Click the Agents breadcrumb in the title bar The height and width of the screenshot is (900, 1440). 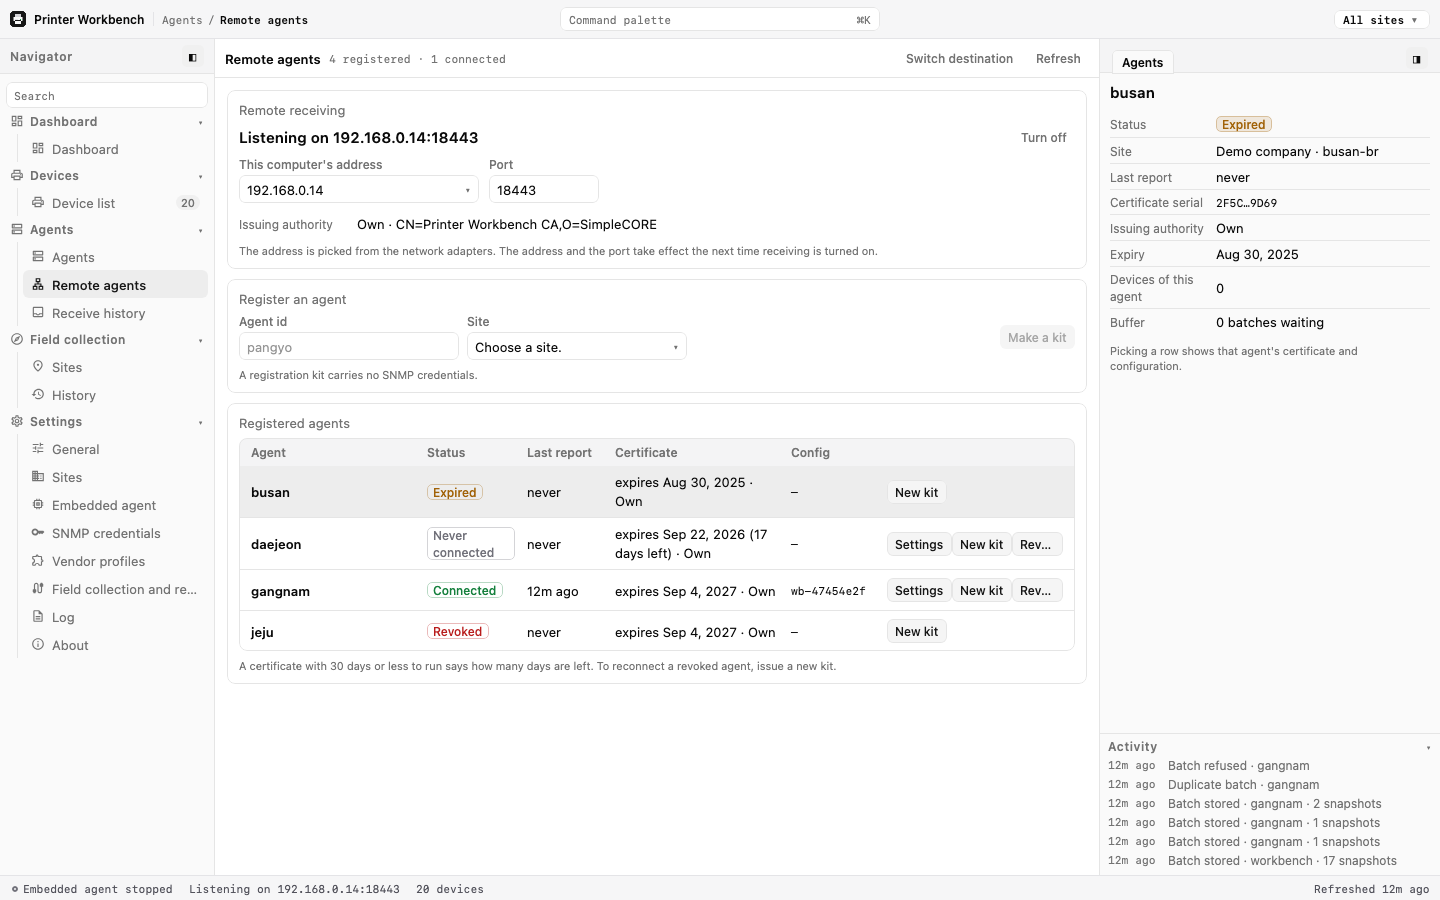pyautogui.click(x=182, y=20)
